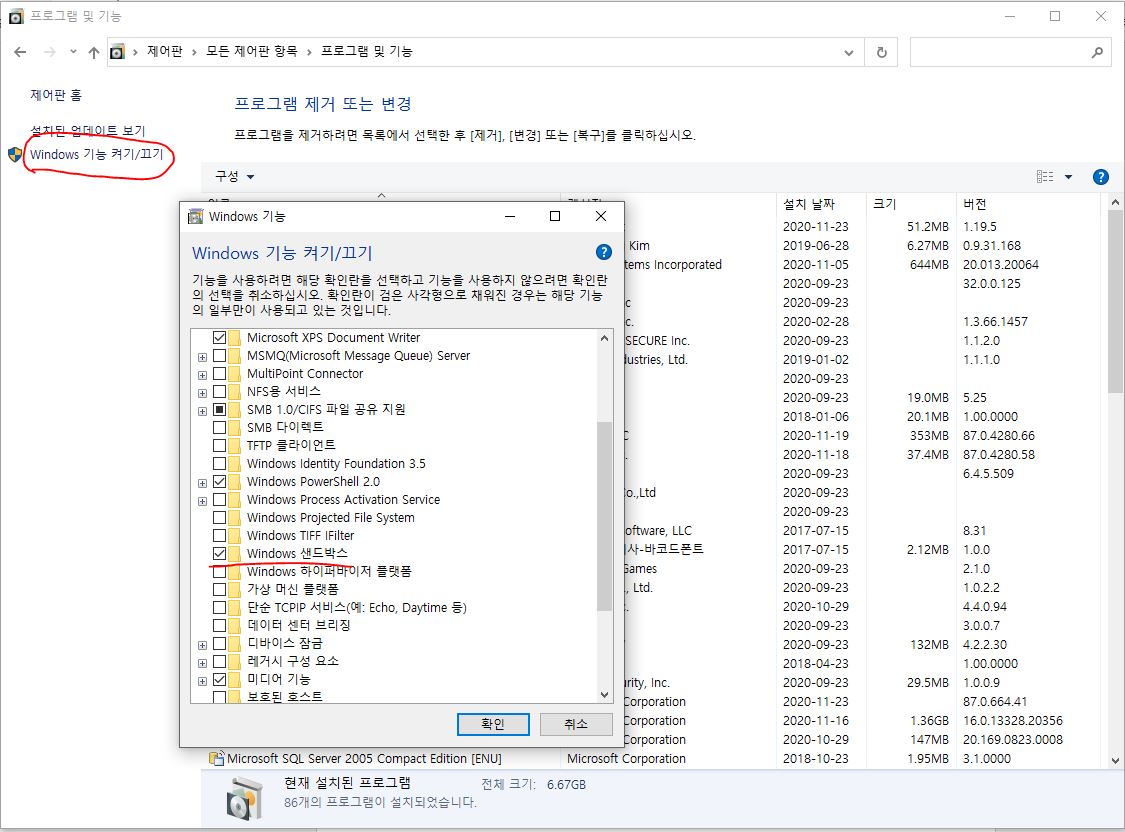Click the control panel icon in address bar
The width and height of the screenshot is (1125, 832).
(x=117, y=52)
